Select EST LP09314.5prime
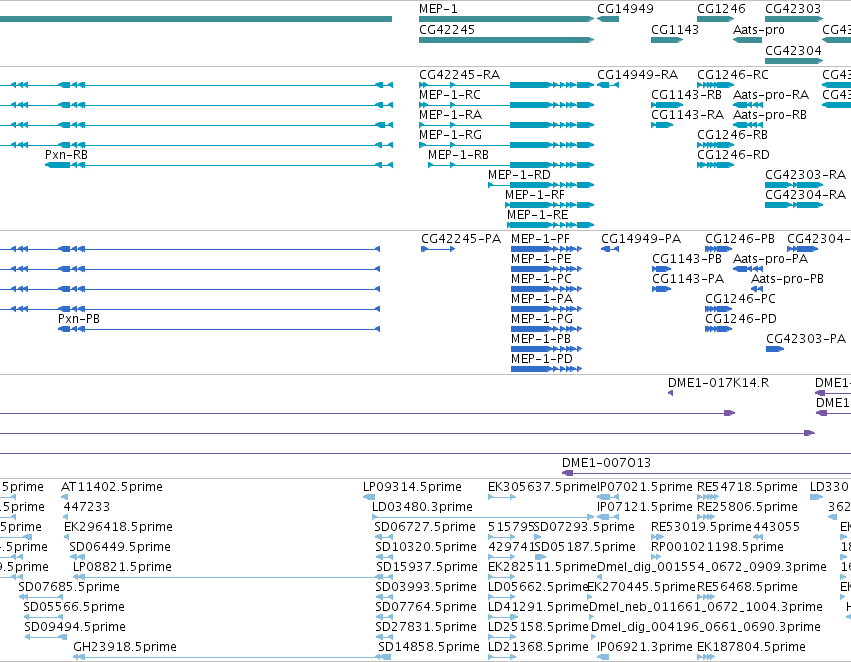Viewport: 851px width, 662px height. tap(369, 497)
